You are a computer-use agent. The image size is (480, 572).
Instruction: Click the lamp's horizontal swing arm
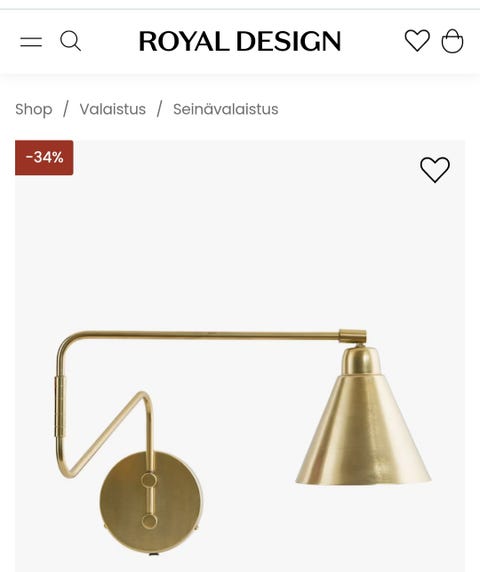pos(204,335)
